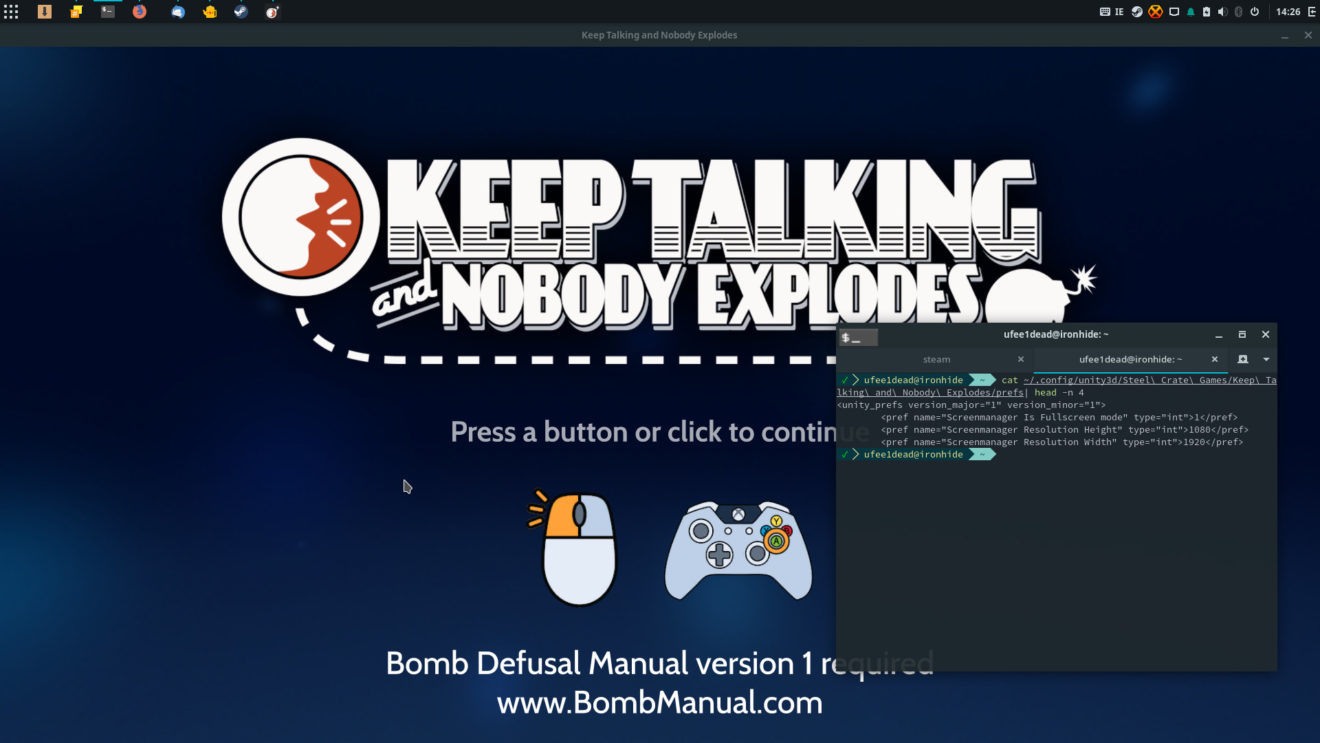Screen dimensions: 1320x743
Task: Open the sticky notes app in the panel
Action: click(x=76, y=11)
